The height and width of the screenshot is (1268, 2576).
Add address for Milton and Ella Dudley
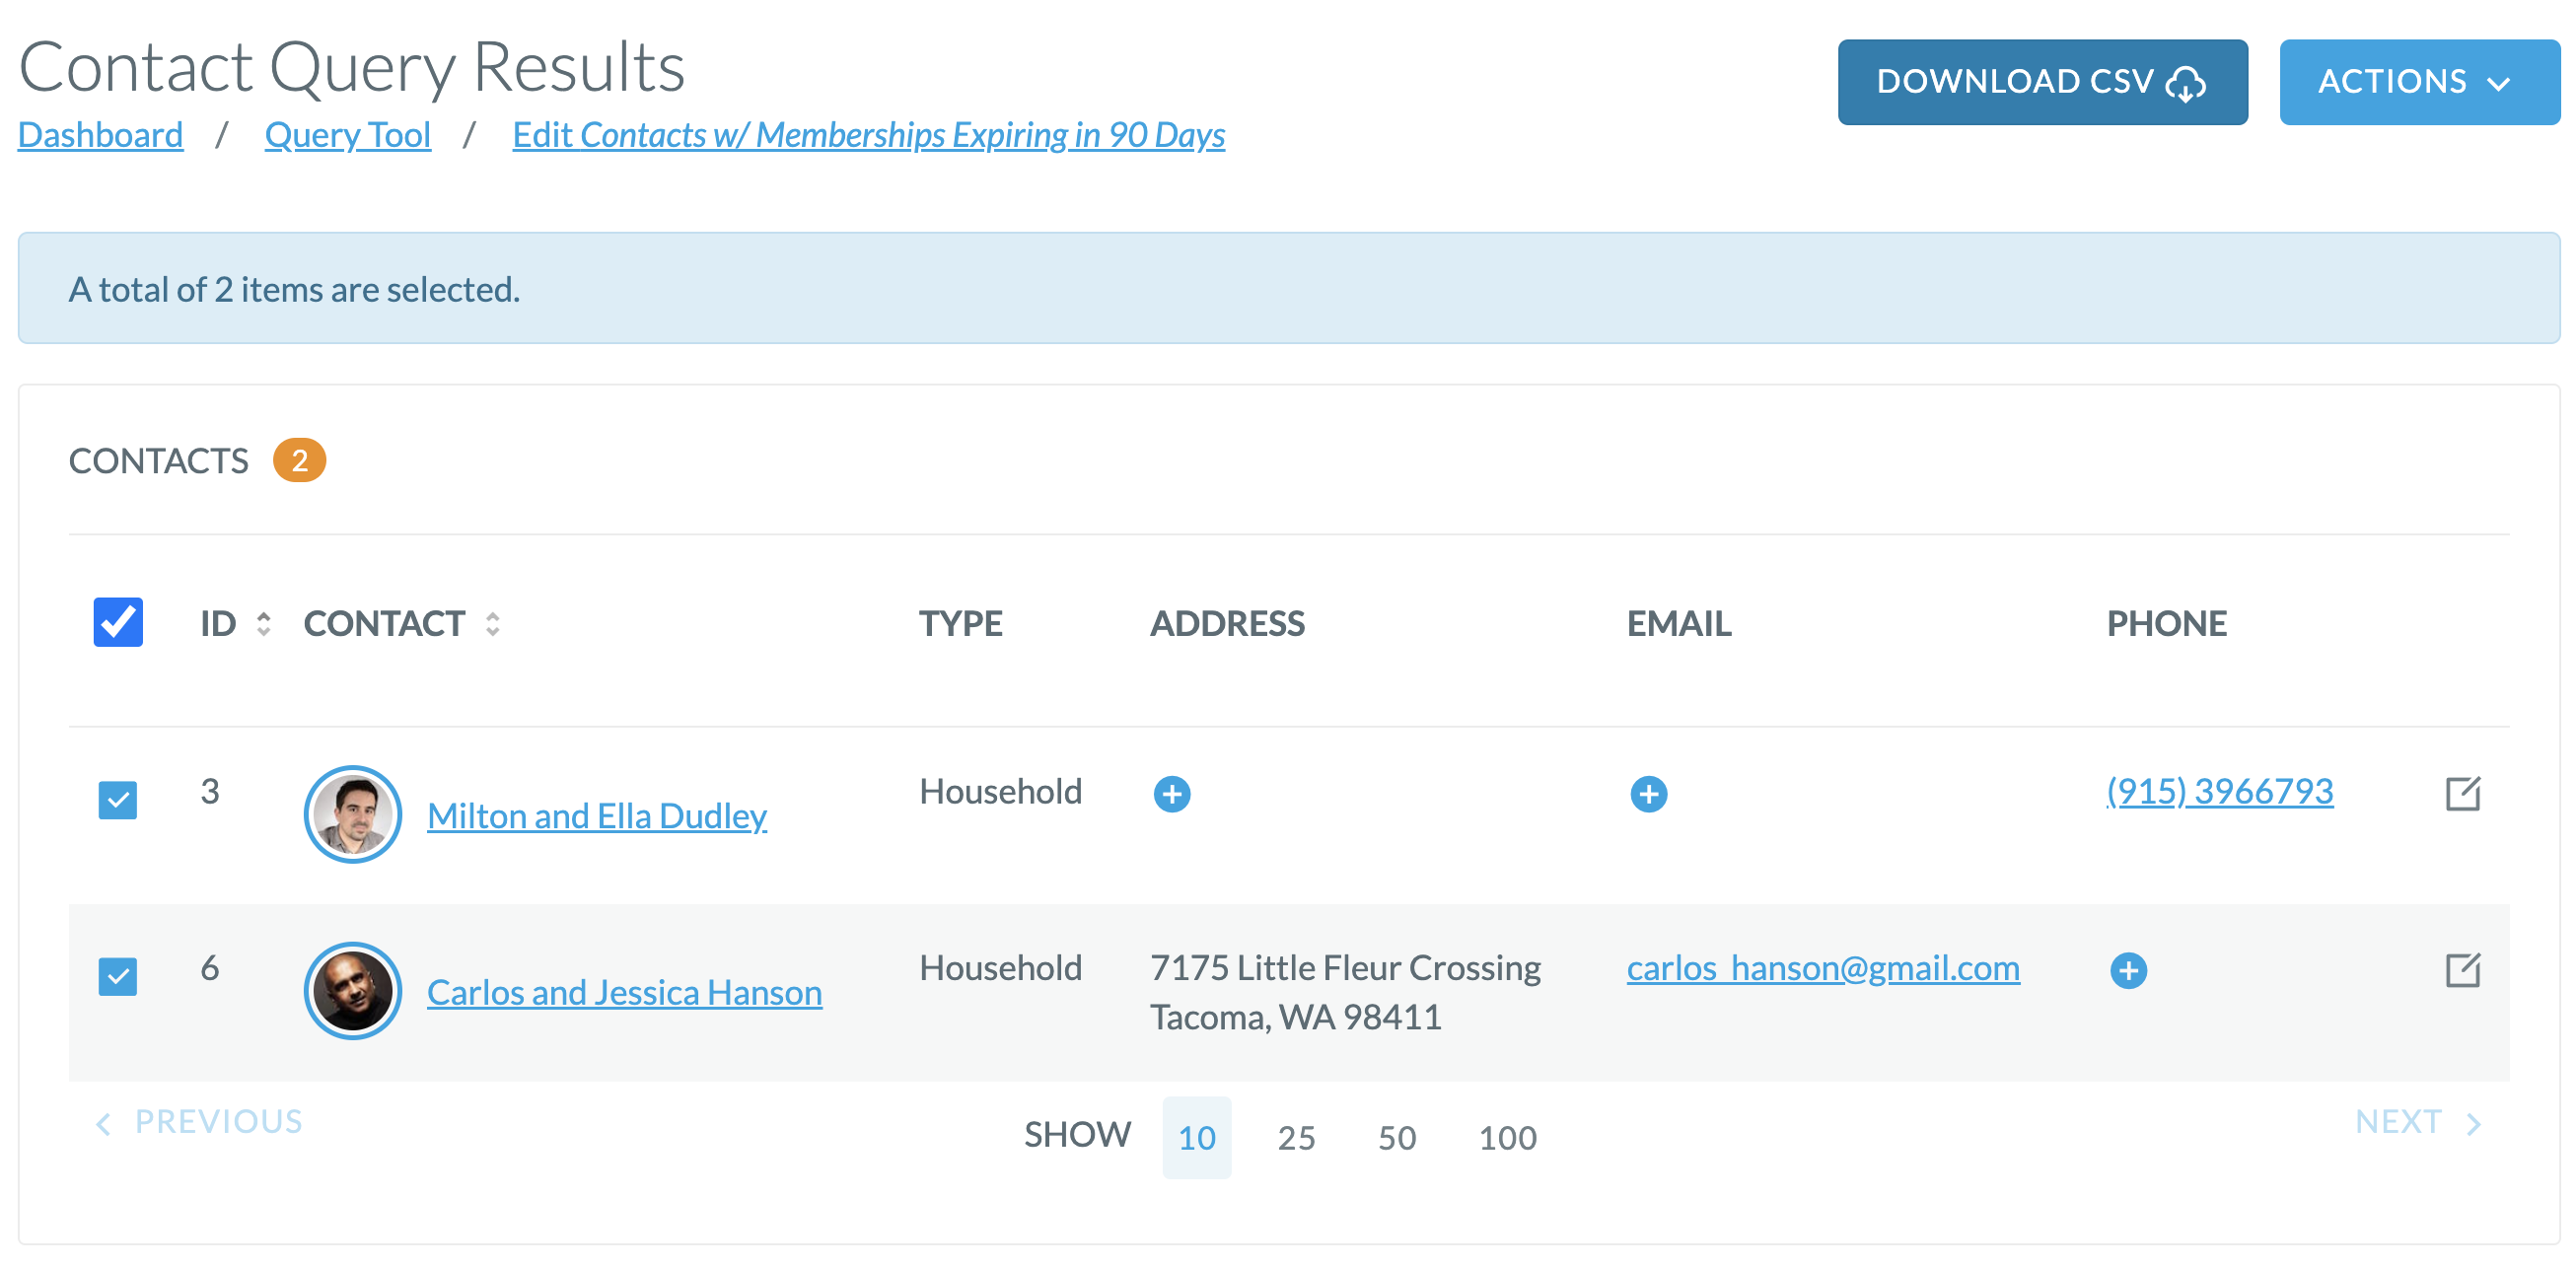[x=1171, y=794]
